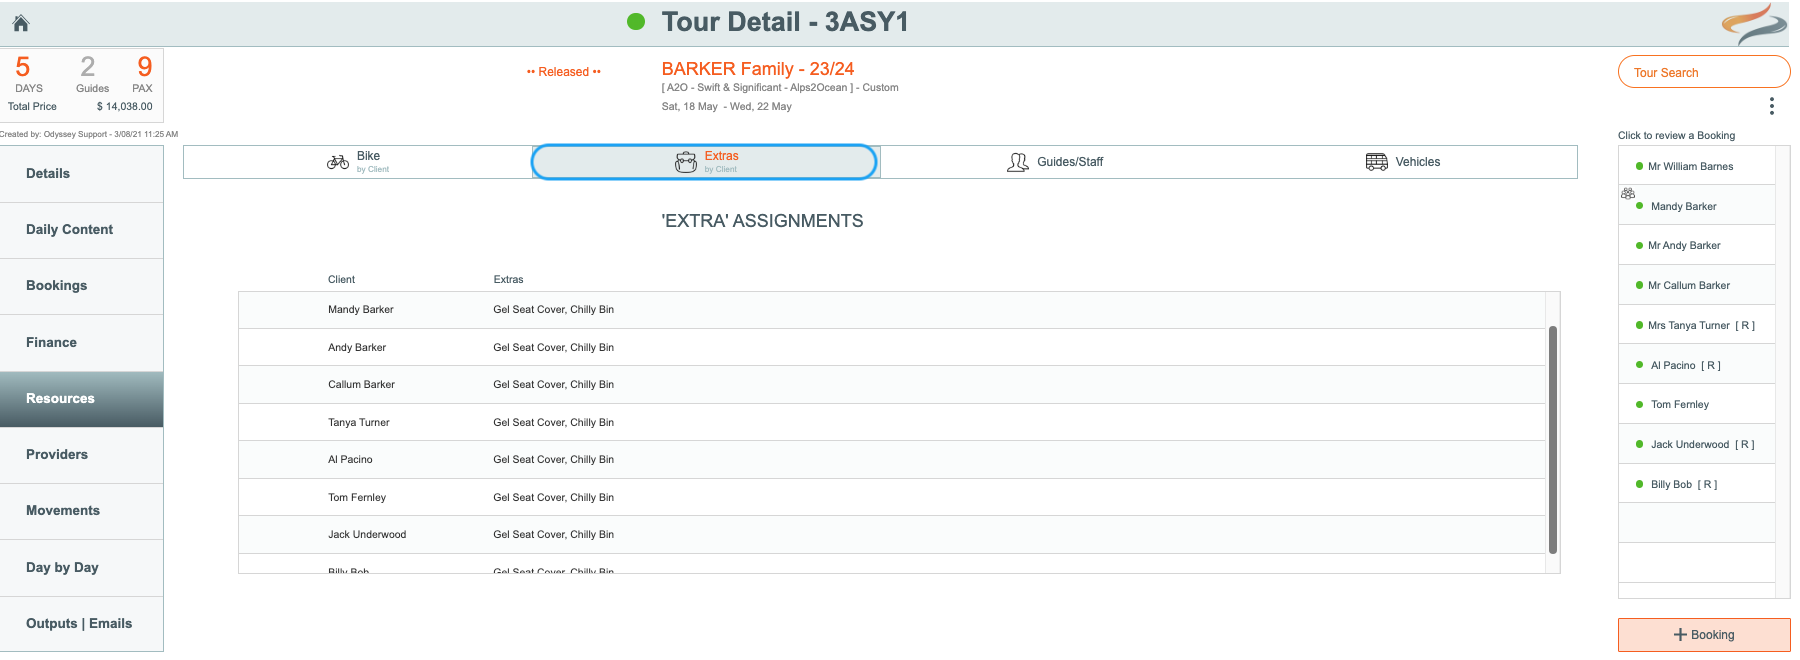Viewport: 1800px width, 660px height.
Task: Open the Bookings section
Action: tap(82, 286)
